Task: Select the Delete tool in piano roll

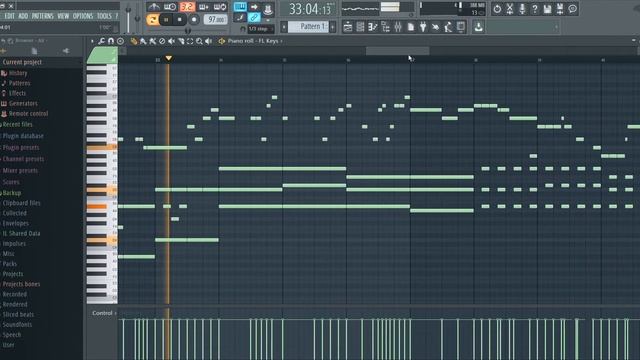Action: (162, 41)
